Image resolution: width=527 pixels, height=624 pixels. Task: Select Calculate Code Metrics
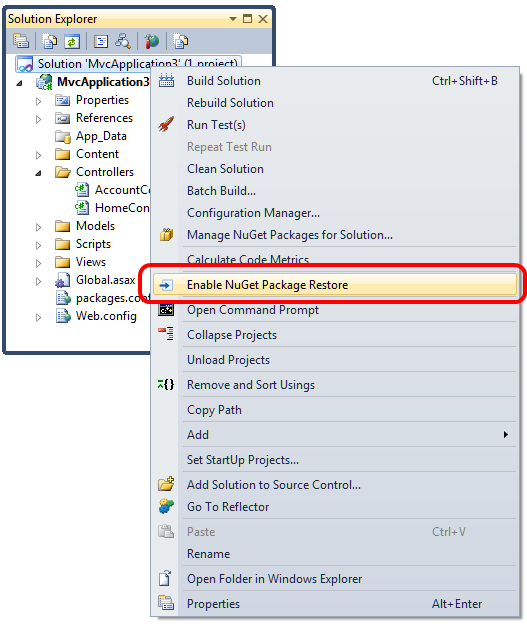pos(335,259)
